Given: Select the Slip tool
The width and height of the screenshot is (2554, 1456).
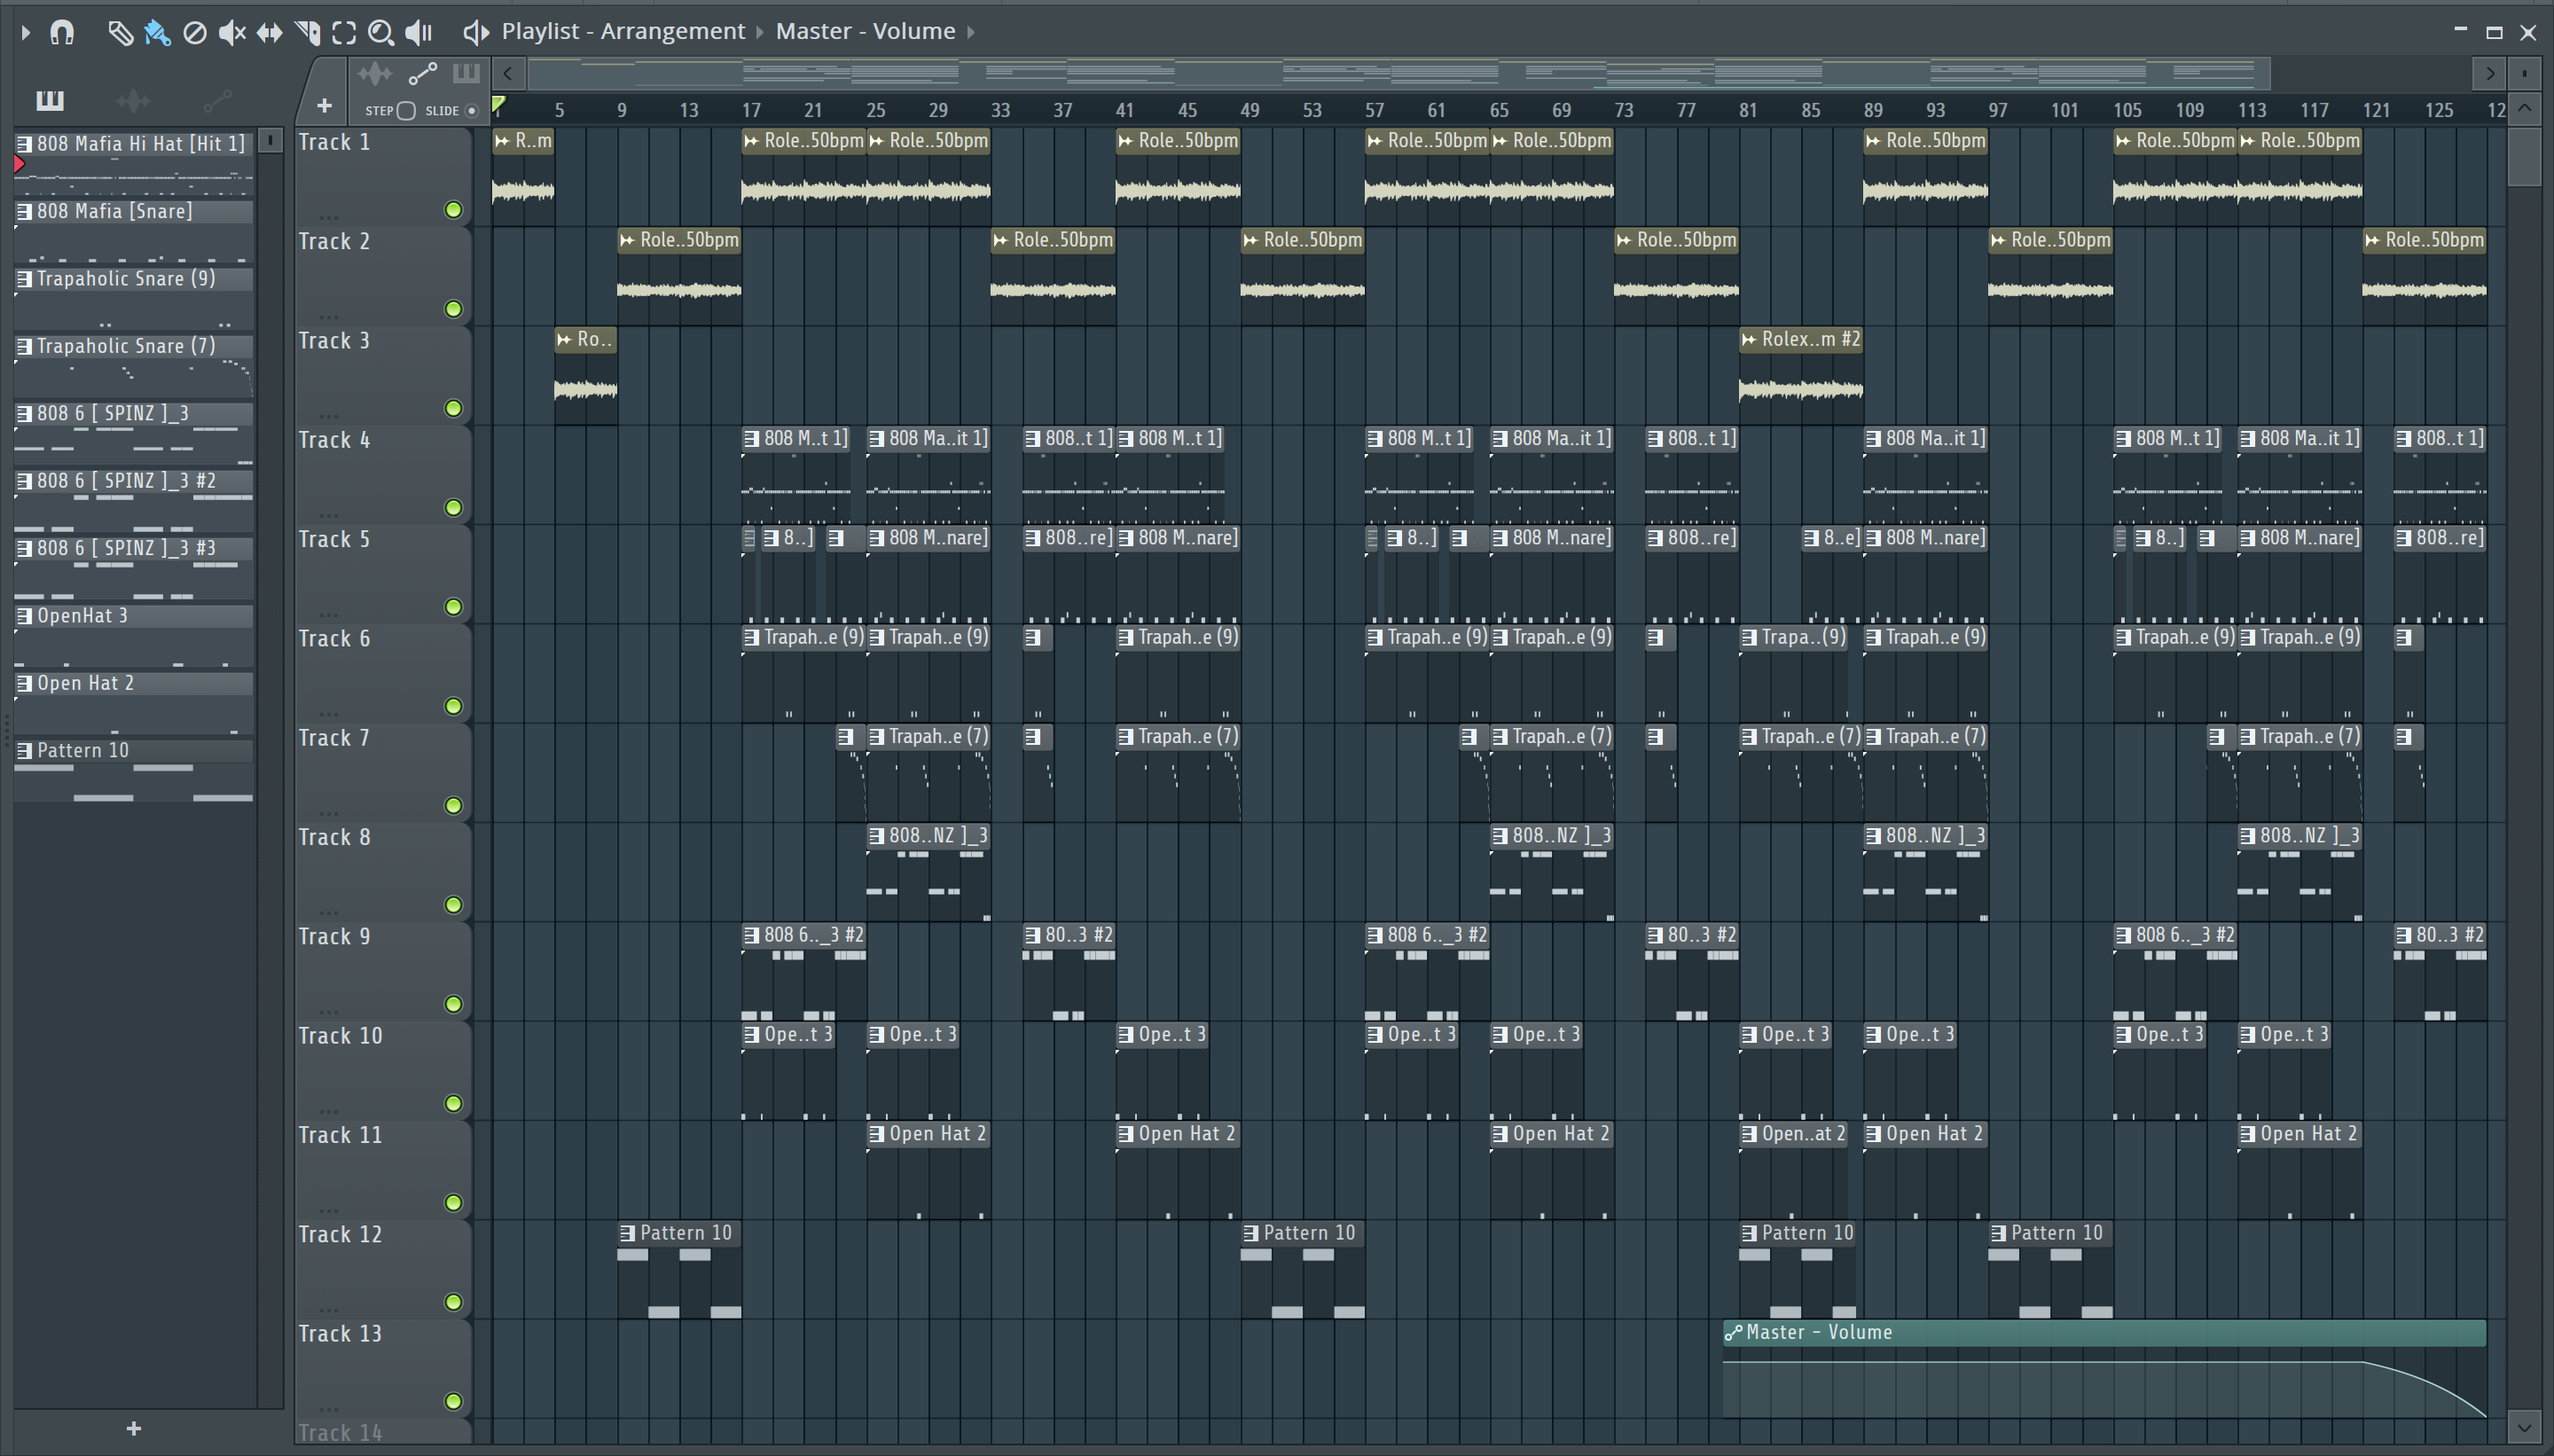Looking at the screenshot, I should 269,33.
